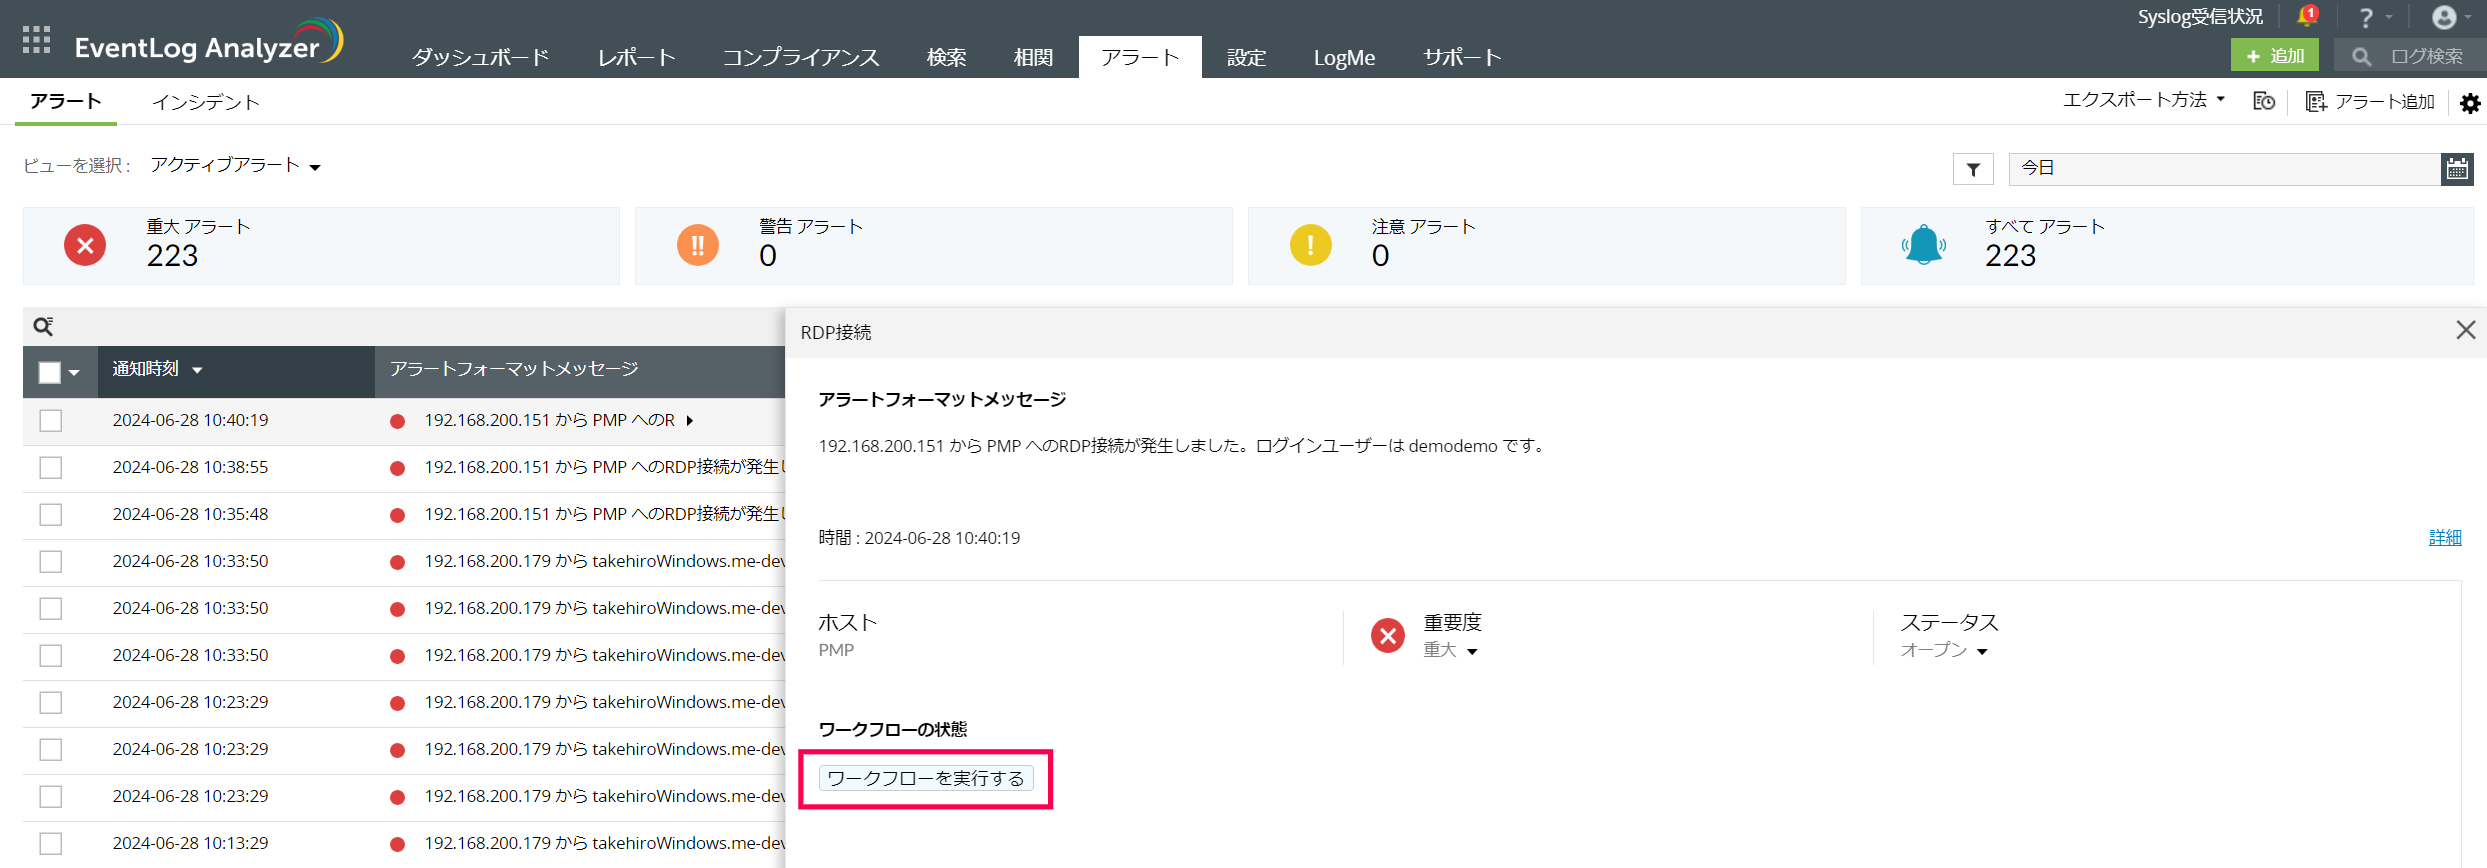Toggle the select-all header checkbox
2487x868 pixels.
[x=49, y=372]
